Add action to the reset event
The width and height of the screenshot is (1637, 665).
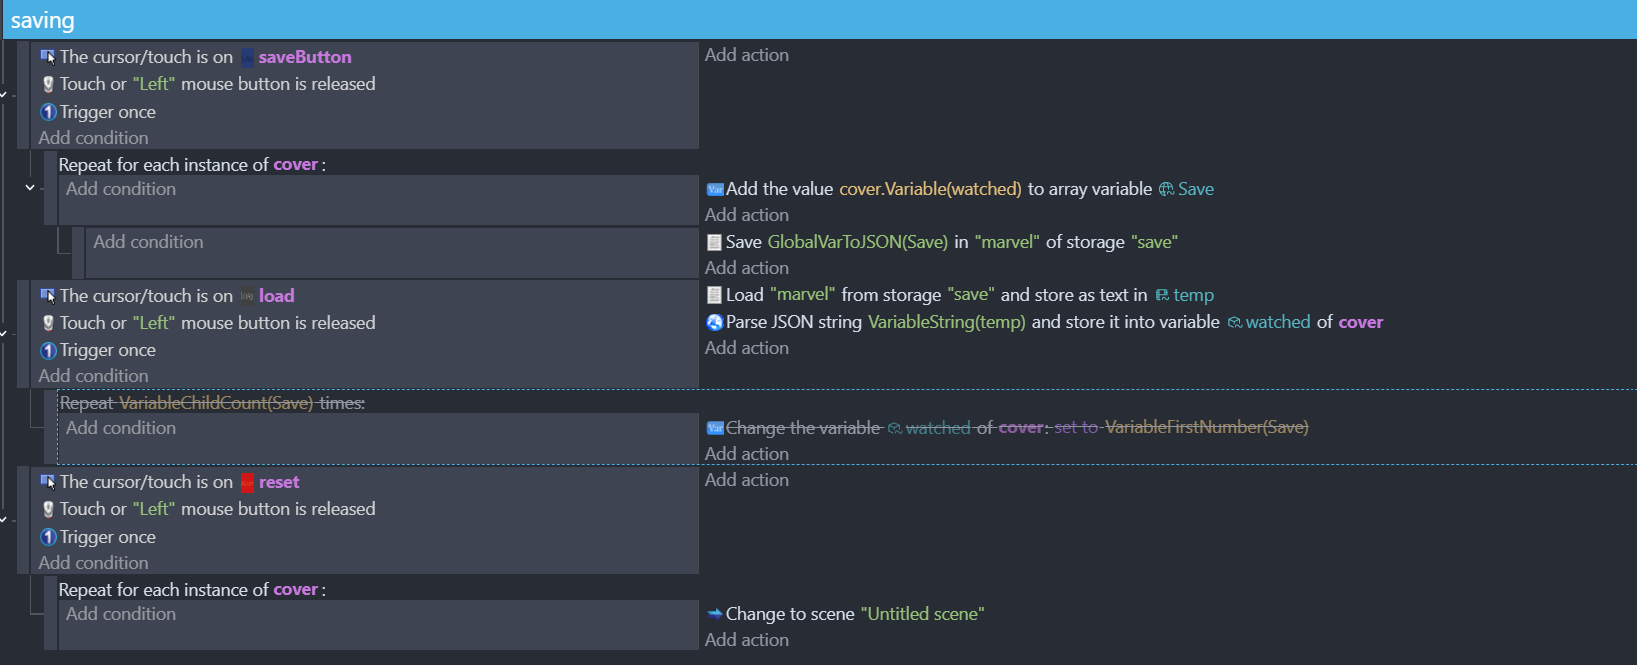(747, 480)
